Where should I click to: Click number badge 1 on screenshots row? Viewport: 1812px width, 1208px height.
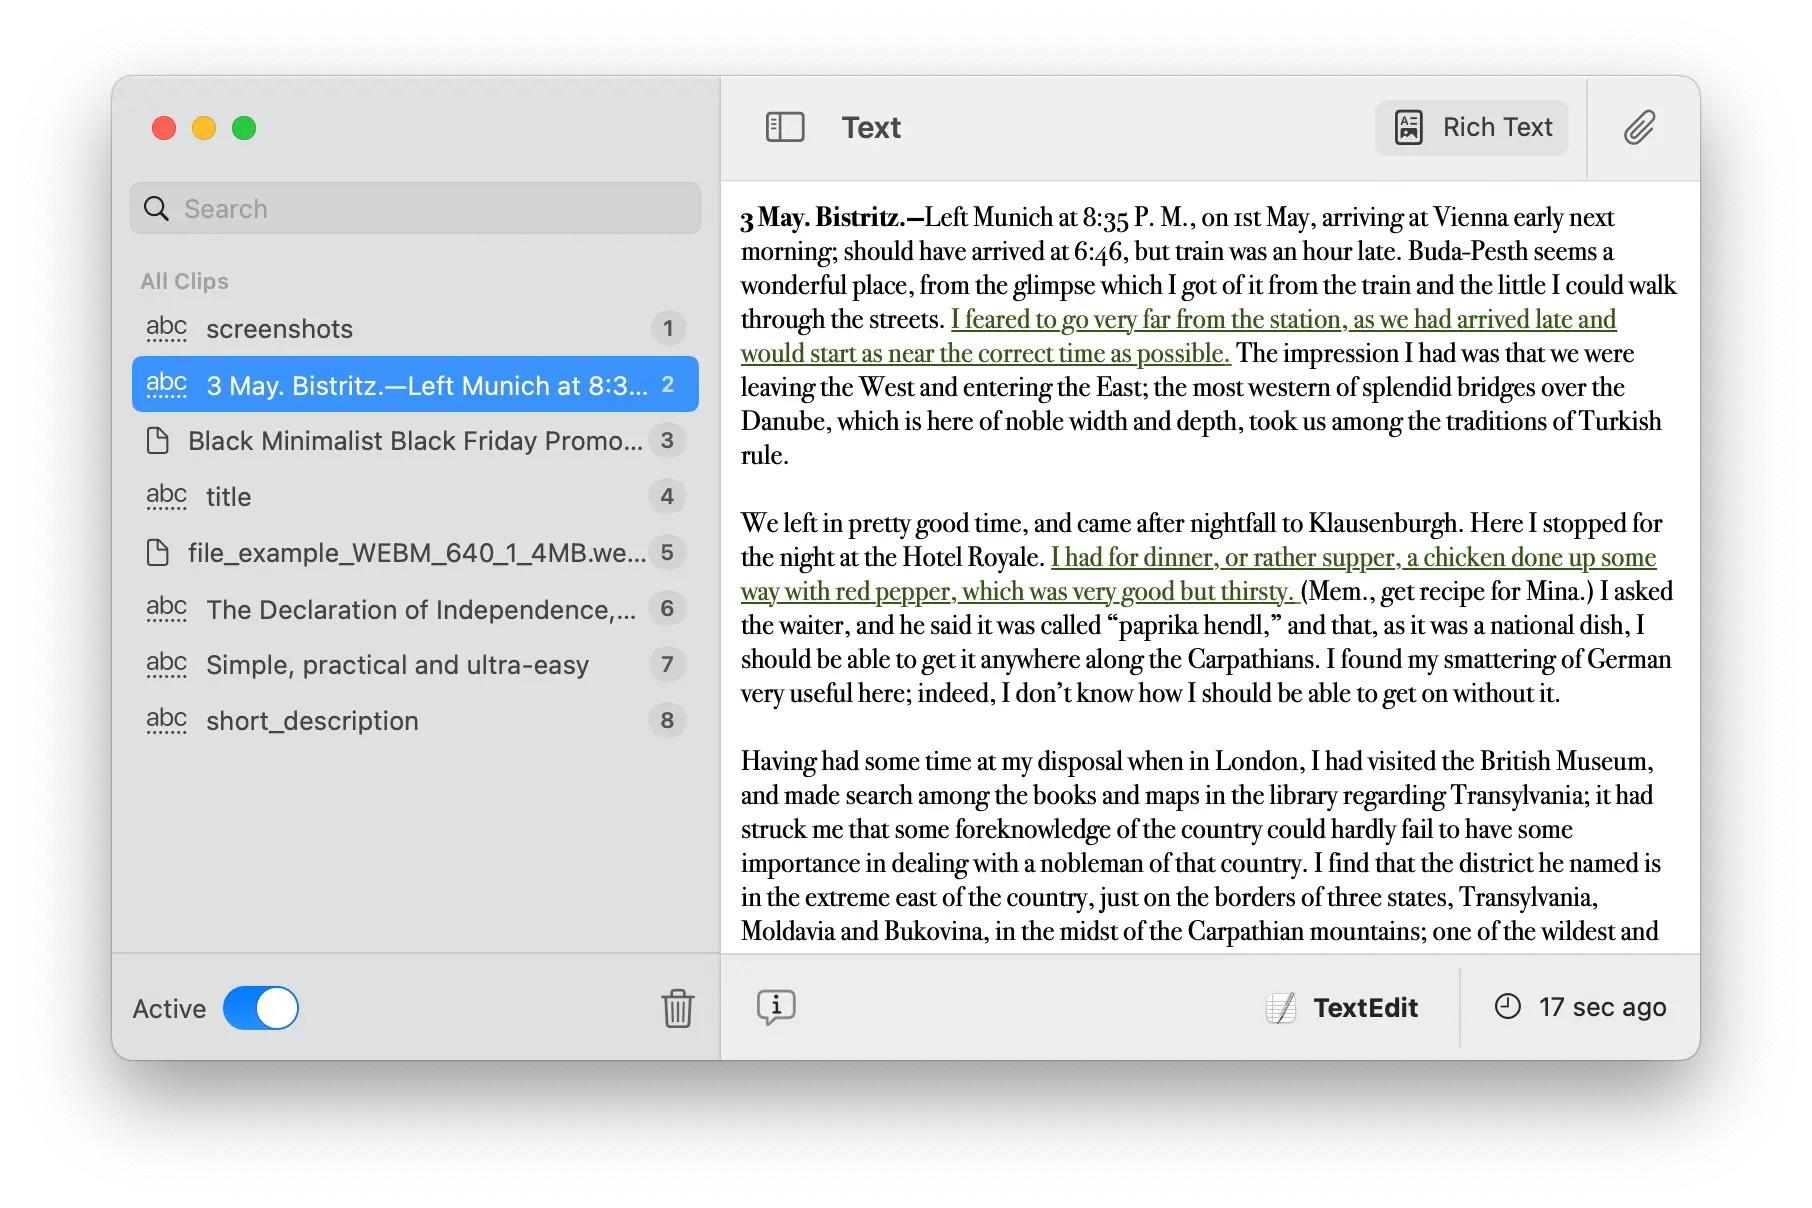(668, 328)
